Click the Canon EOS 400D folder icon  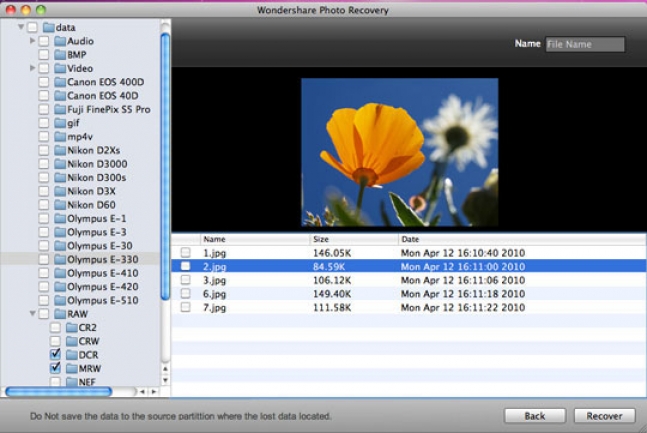point(60,82)
